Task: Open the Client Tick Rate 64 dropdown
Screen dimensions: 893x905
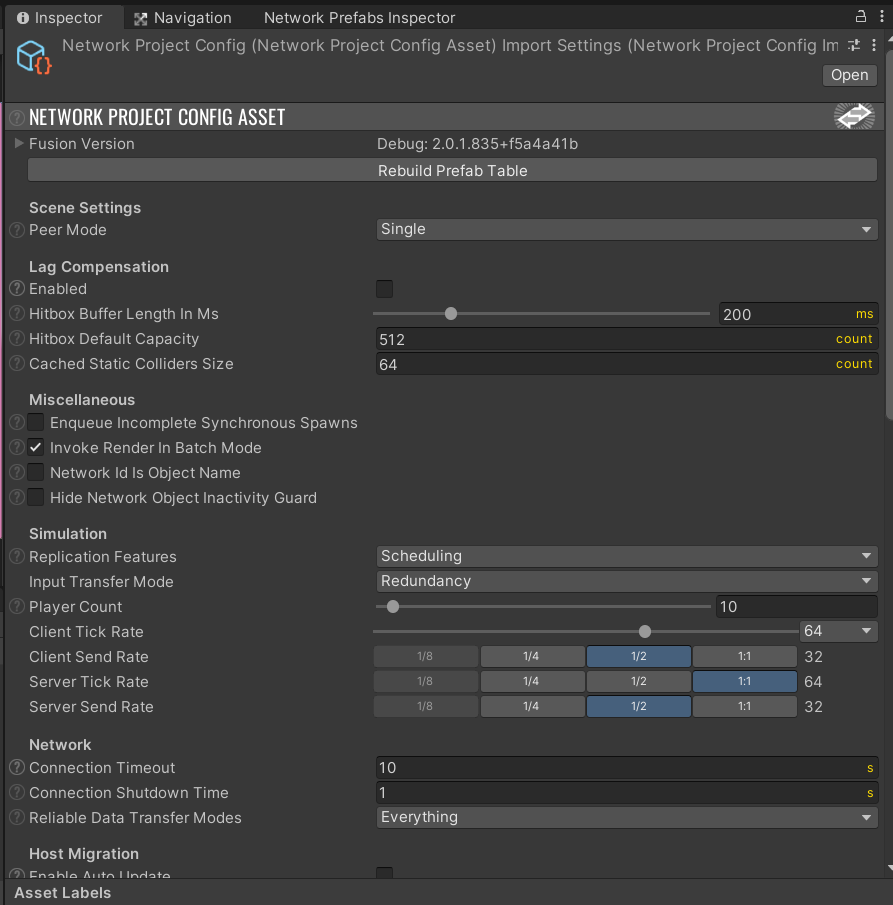Action: coord(839,631)
